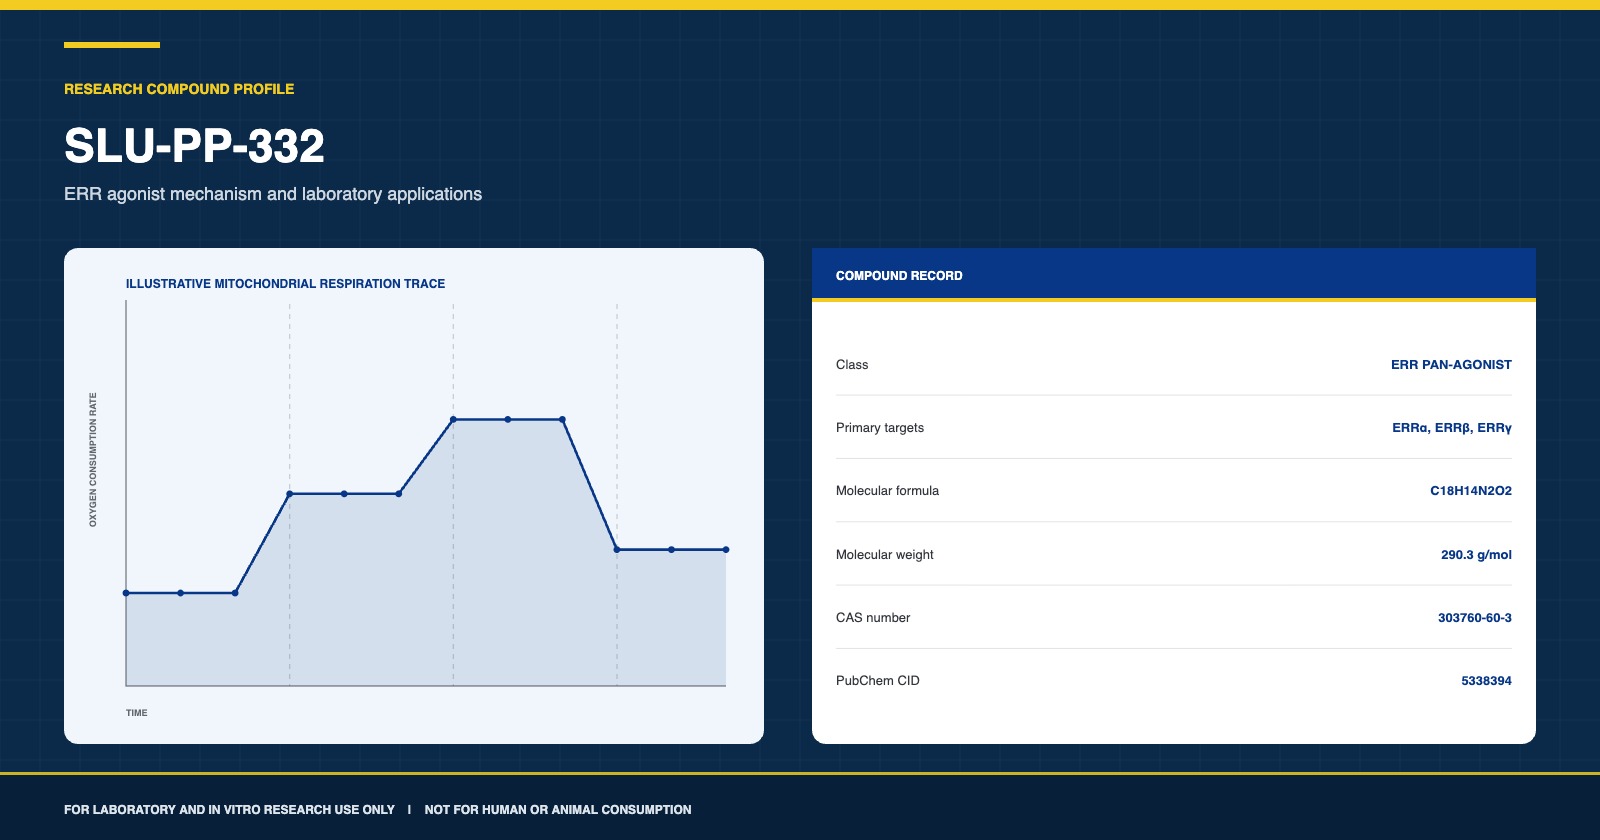Click the SLU-PP-332 title heading
1600x840 pixels.
(x=194, y=146)
